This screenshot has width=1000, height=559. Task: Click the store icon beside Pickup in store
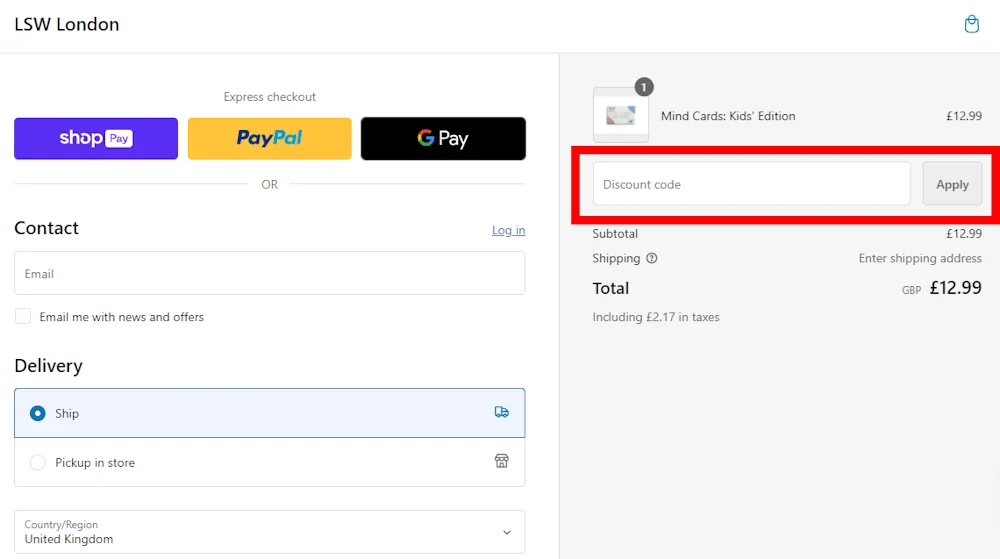[502, 461]
